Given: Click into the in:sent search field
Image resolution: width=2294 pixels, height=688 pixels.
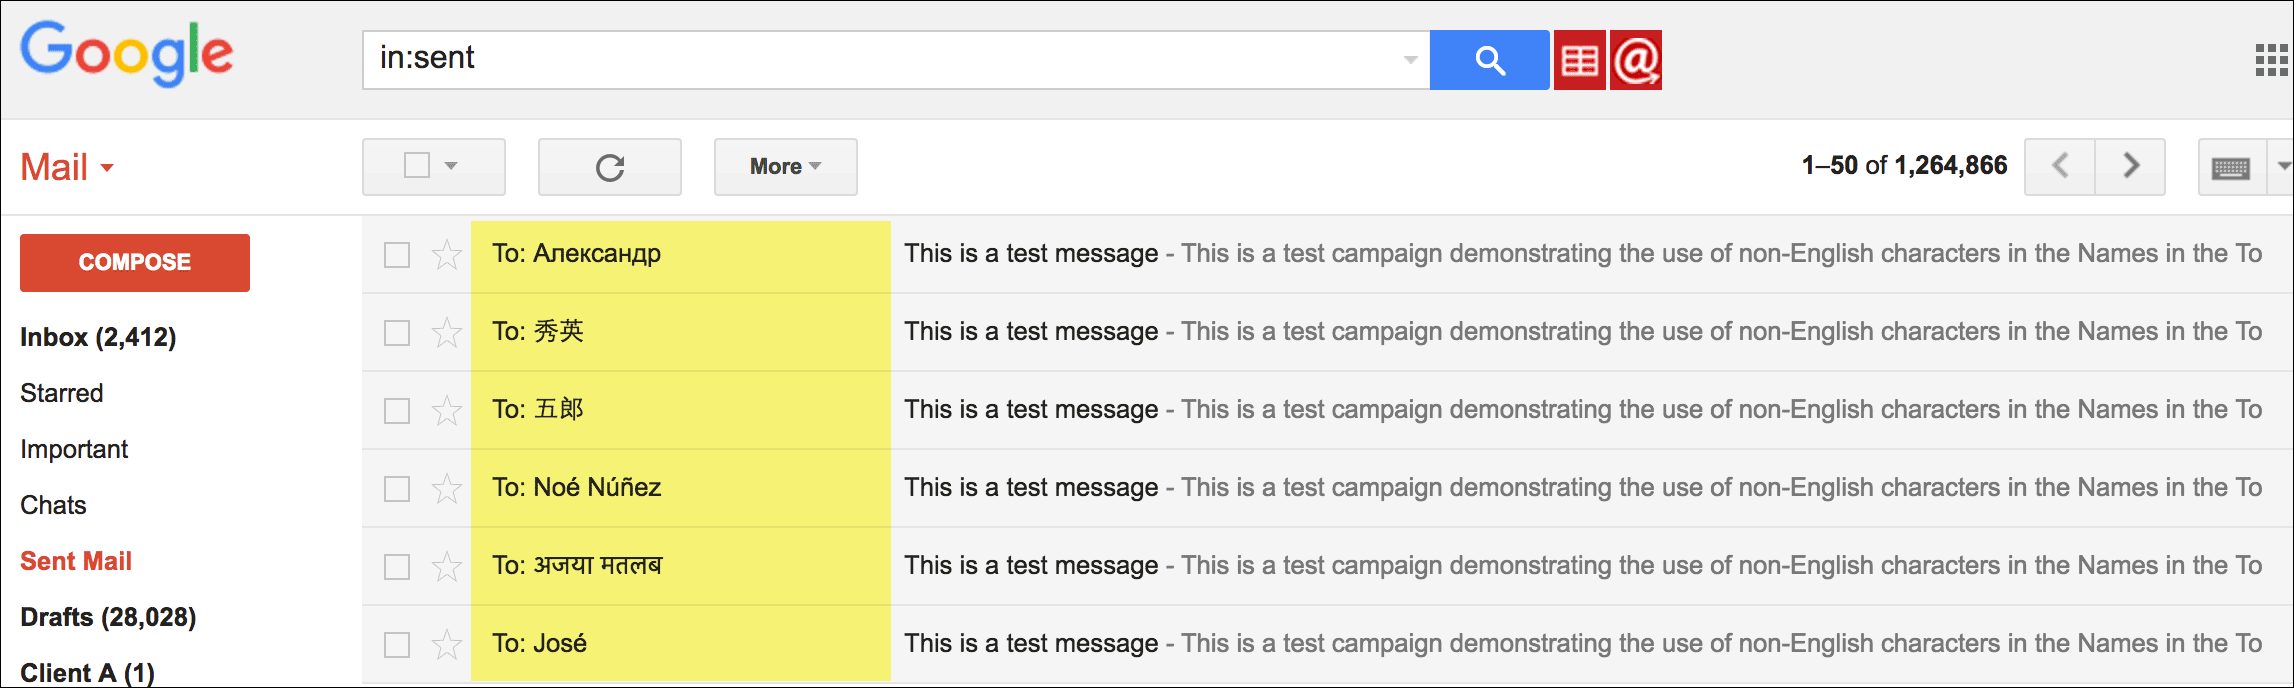Looking at the screenshot, I should point(880,59).
